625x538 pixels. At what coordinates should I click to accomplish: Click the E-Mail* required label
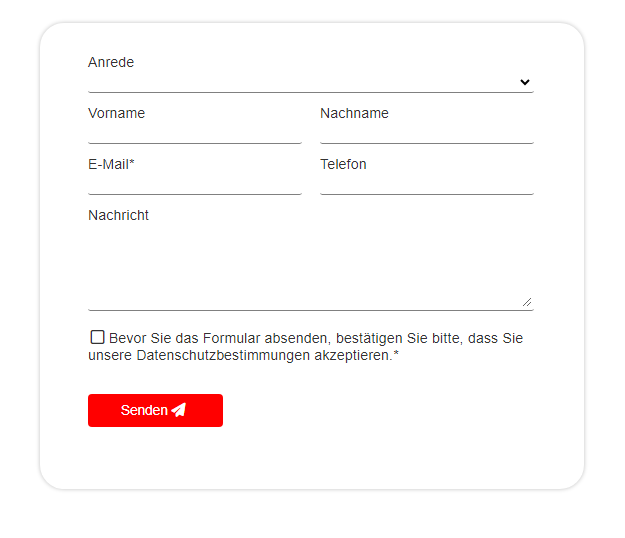[111, 164]
